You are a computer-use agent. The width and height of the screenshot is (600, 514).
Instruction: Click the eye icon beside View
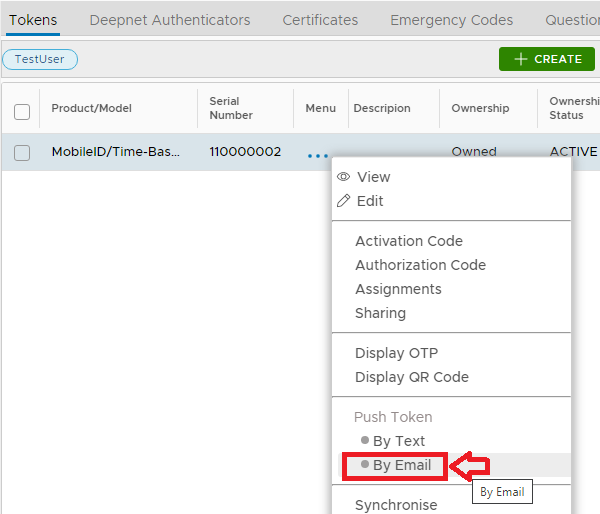point(344,177)
